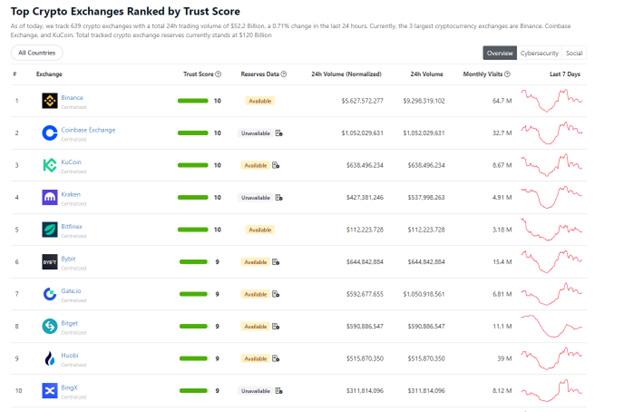Click Bybit monthly visits 15.4 M
Screen dimensions: 624x412
502,262
